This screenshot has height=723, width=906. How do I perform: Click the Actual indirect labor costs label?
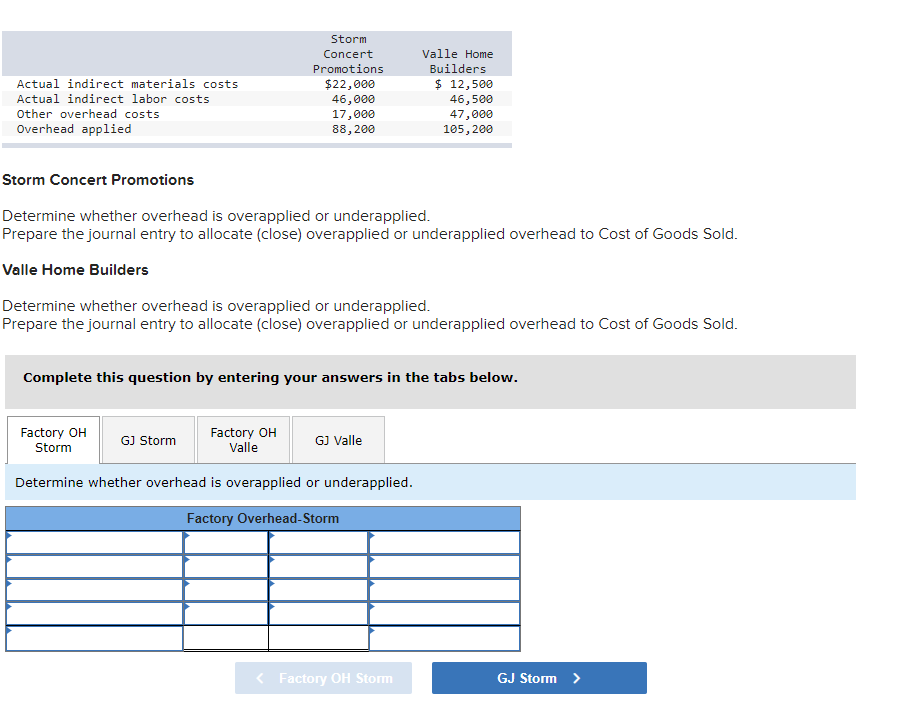click(x=113, y=99)
